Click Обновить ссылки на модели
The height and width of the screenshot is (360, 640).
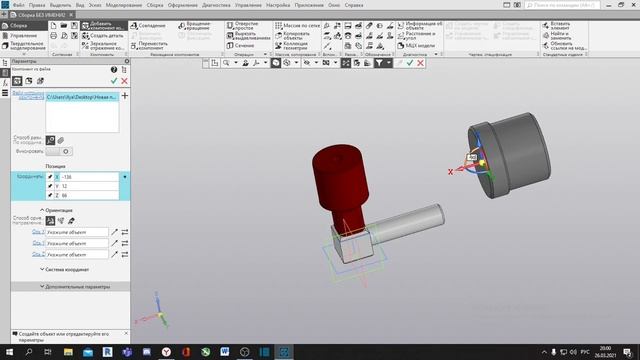(565, 45)
